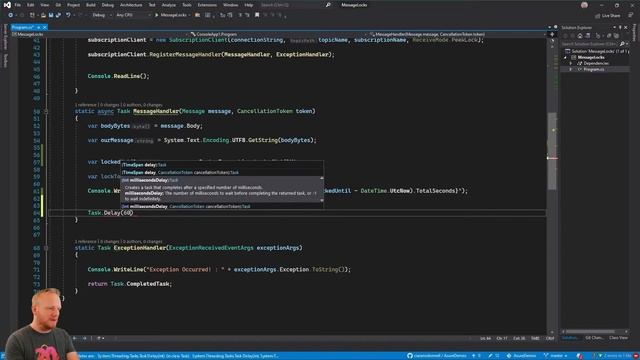Open the Debug configuration dropdown
The image size is (640, 360).
[x=102, y=15]
